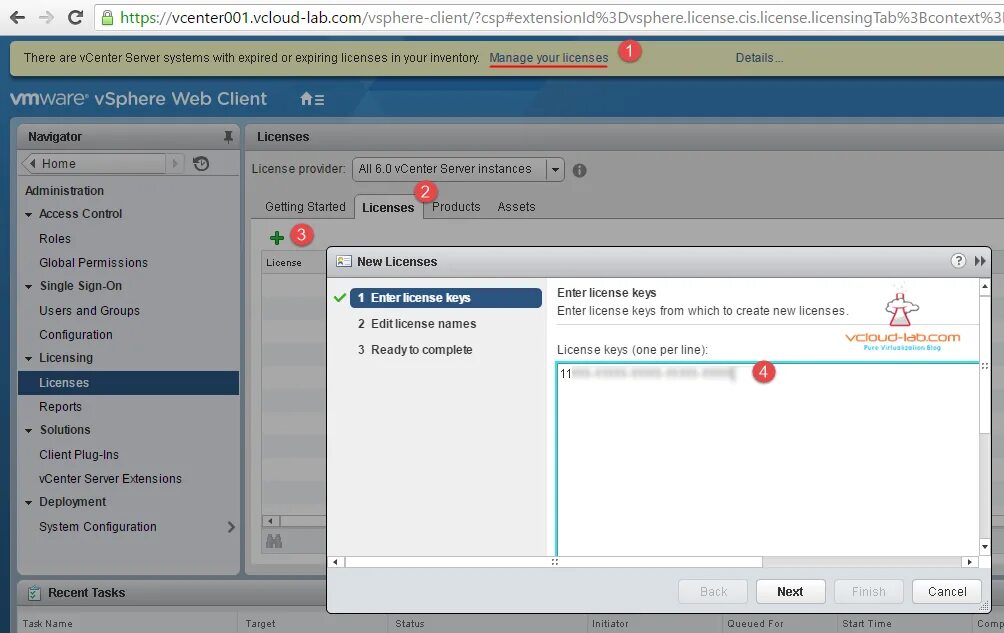The width and height of the screenshot is (1004, 633).
Task: Click the double-arrow maximize icon on dialog
Action: [x=977, y=261]
